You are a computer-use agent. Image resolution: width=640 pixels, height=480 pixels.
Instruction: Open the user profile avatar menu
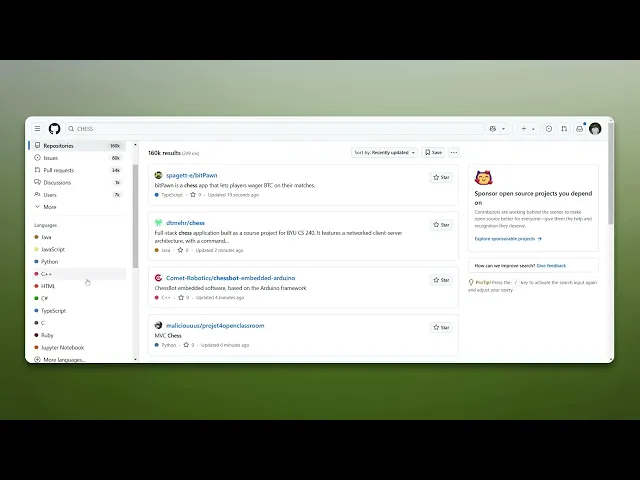pyautogui.click(x=595, y=129)
